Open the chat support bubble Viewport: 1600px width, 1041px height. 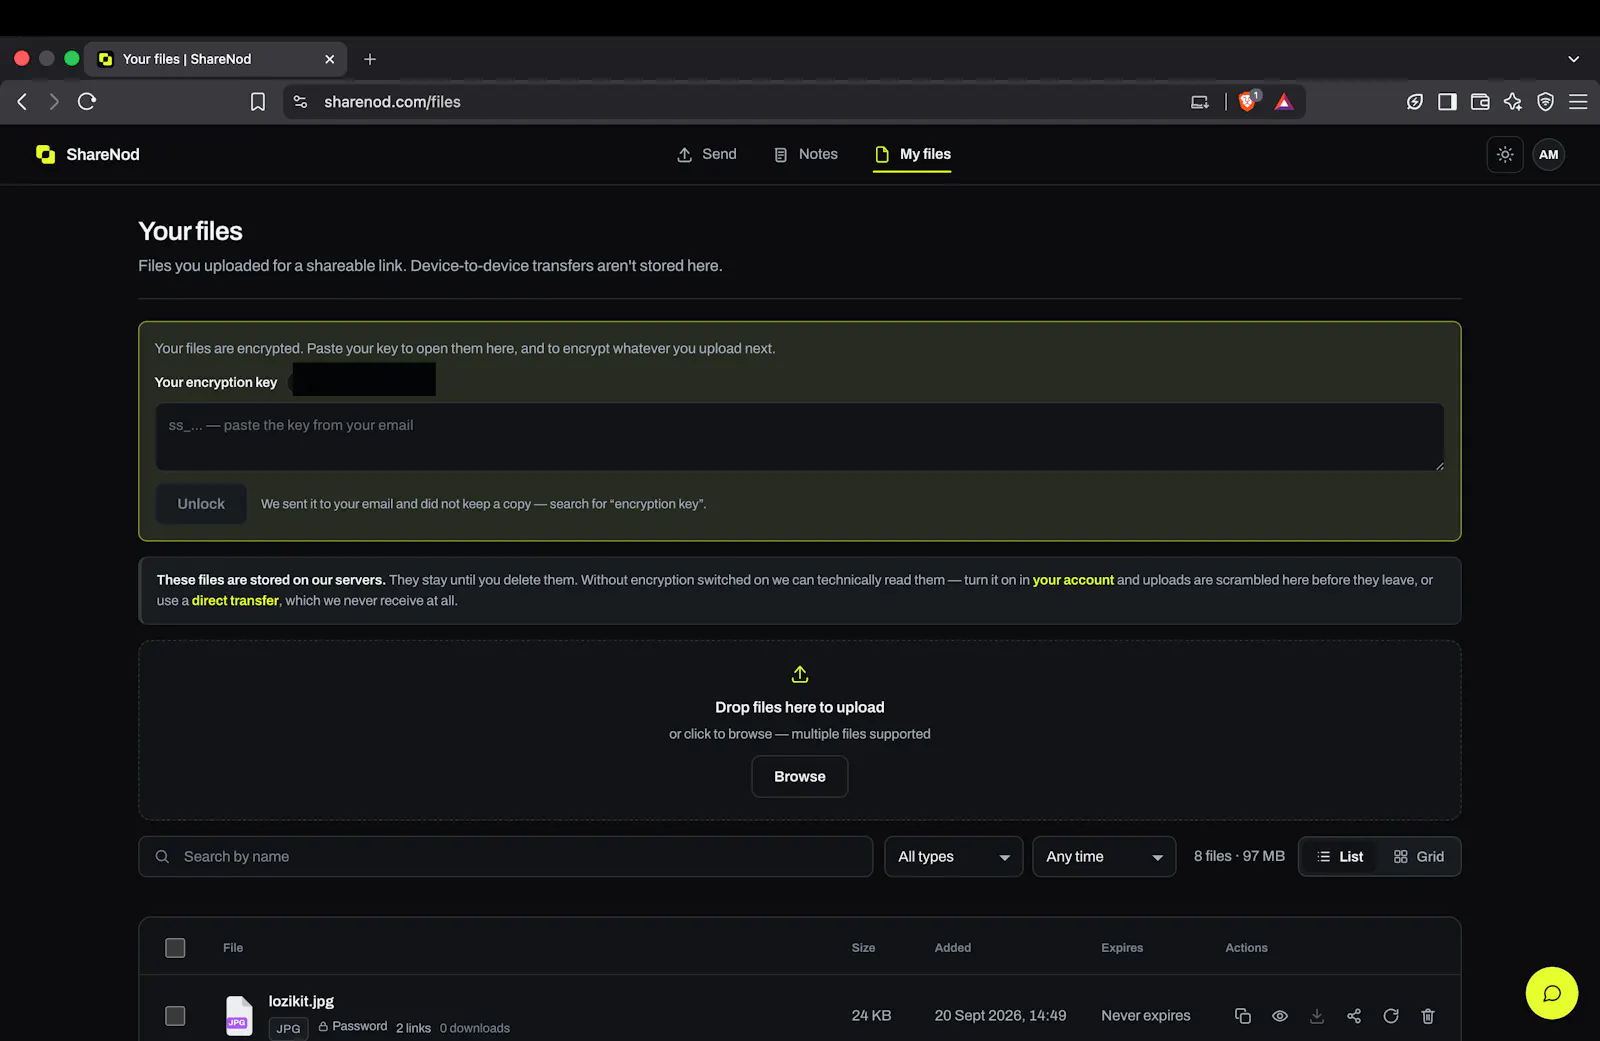(1552, 993)
